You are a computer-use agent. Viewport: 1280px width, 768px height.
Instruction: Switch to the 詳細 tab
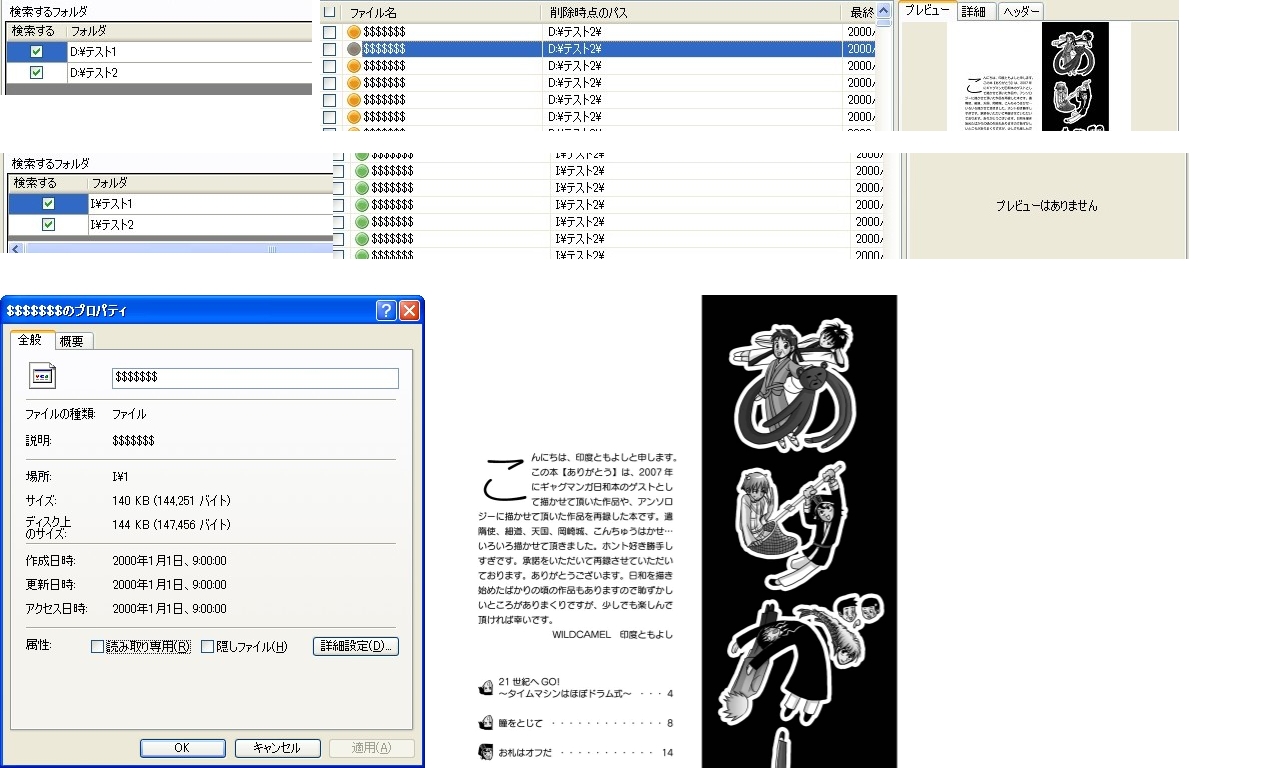973,12
